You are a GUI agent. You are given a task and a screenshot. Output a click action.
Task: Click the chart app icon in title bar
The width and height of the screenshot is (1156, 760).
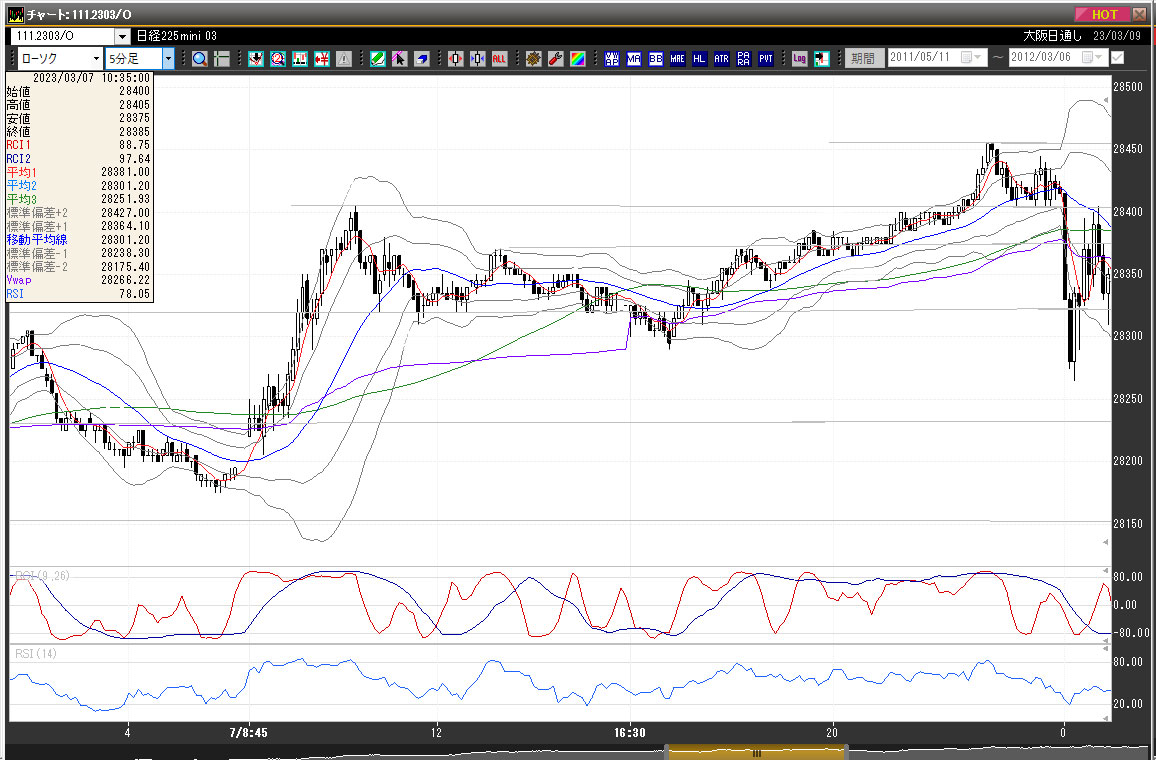pyautogui.click(x=15, y=15)
